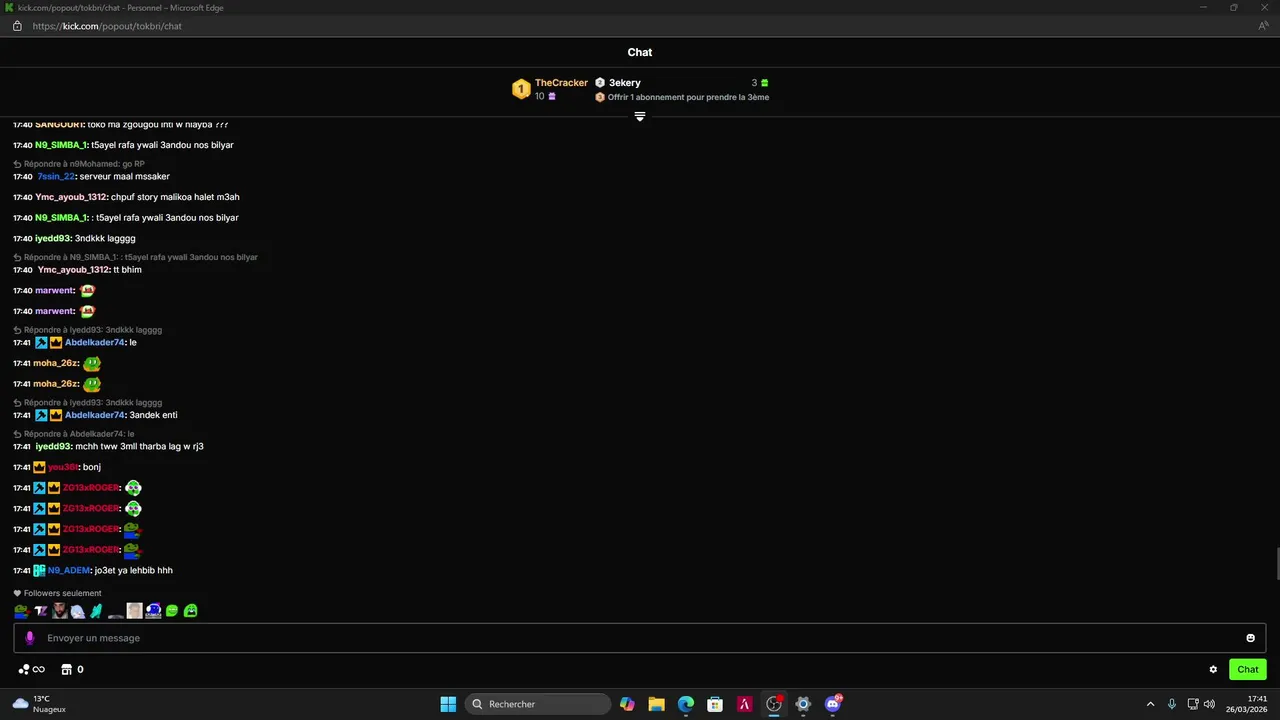Open the emoji picker in message box
1280x720 pixels.
pyautogui.click(x=1250, y=638)
